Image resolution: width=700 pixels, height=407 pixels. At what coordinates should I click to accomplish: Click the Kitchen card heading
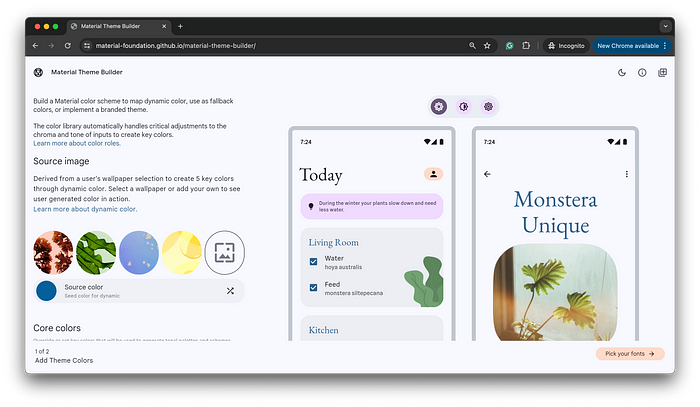323,330
